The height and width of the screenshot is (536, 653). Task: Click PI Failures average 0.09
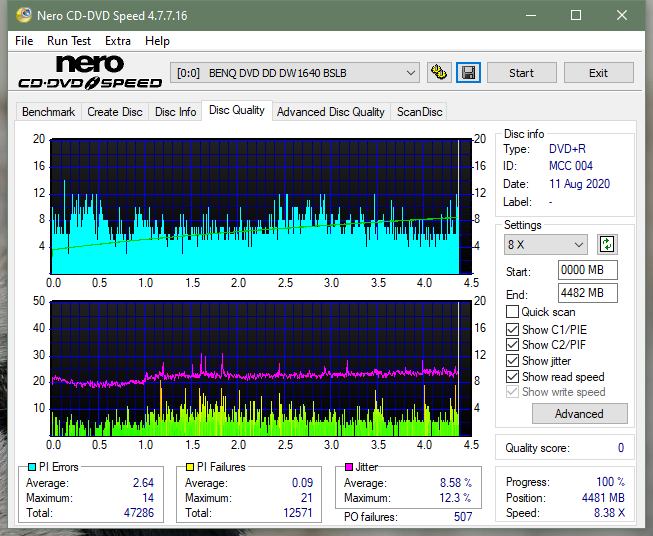pos(302,483)
